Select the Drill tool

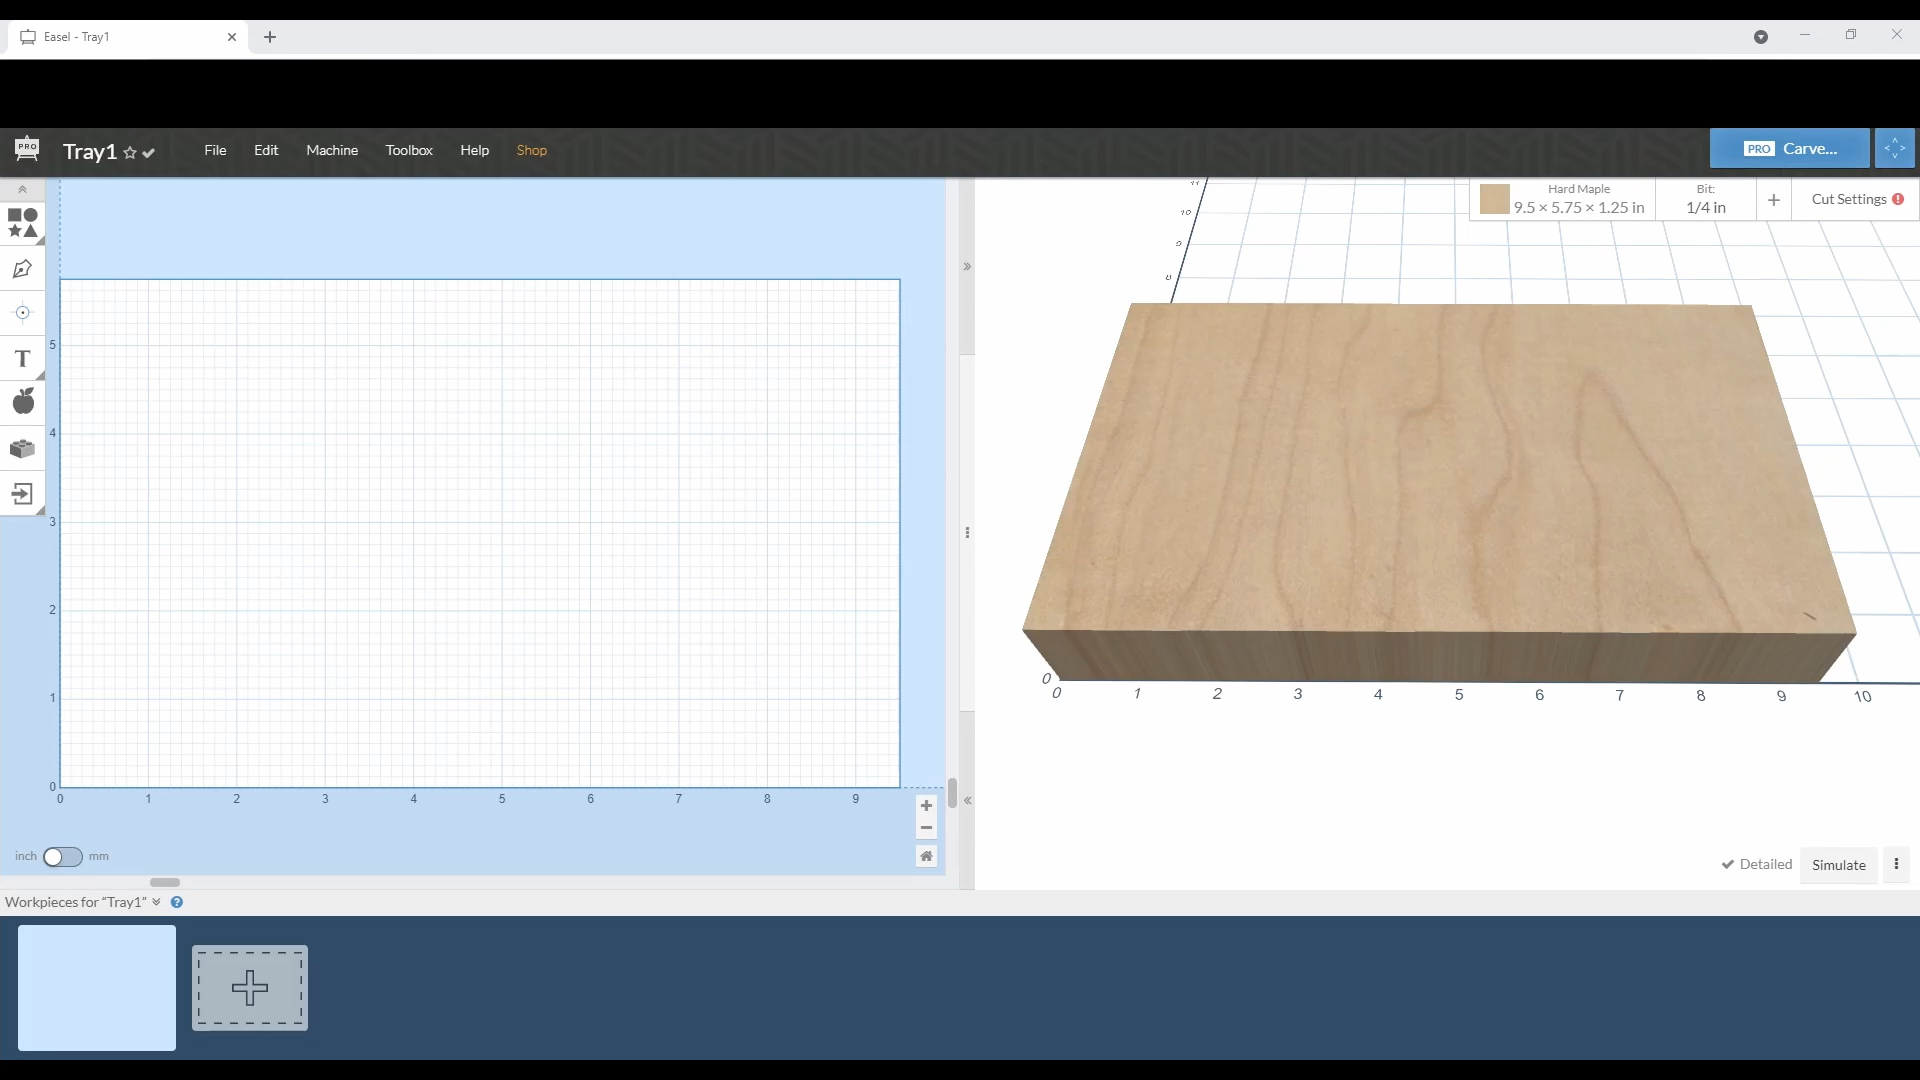[x=22, y=313]
